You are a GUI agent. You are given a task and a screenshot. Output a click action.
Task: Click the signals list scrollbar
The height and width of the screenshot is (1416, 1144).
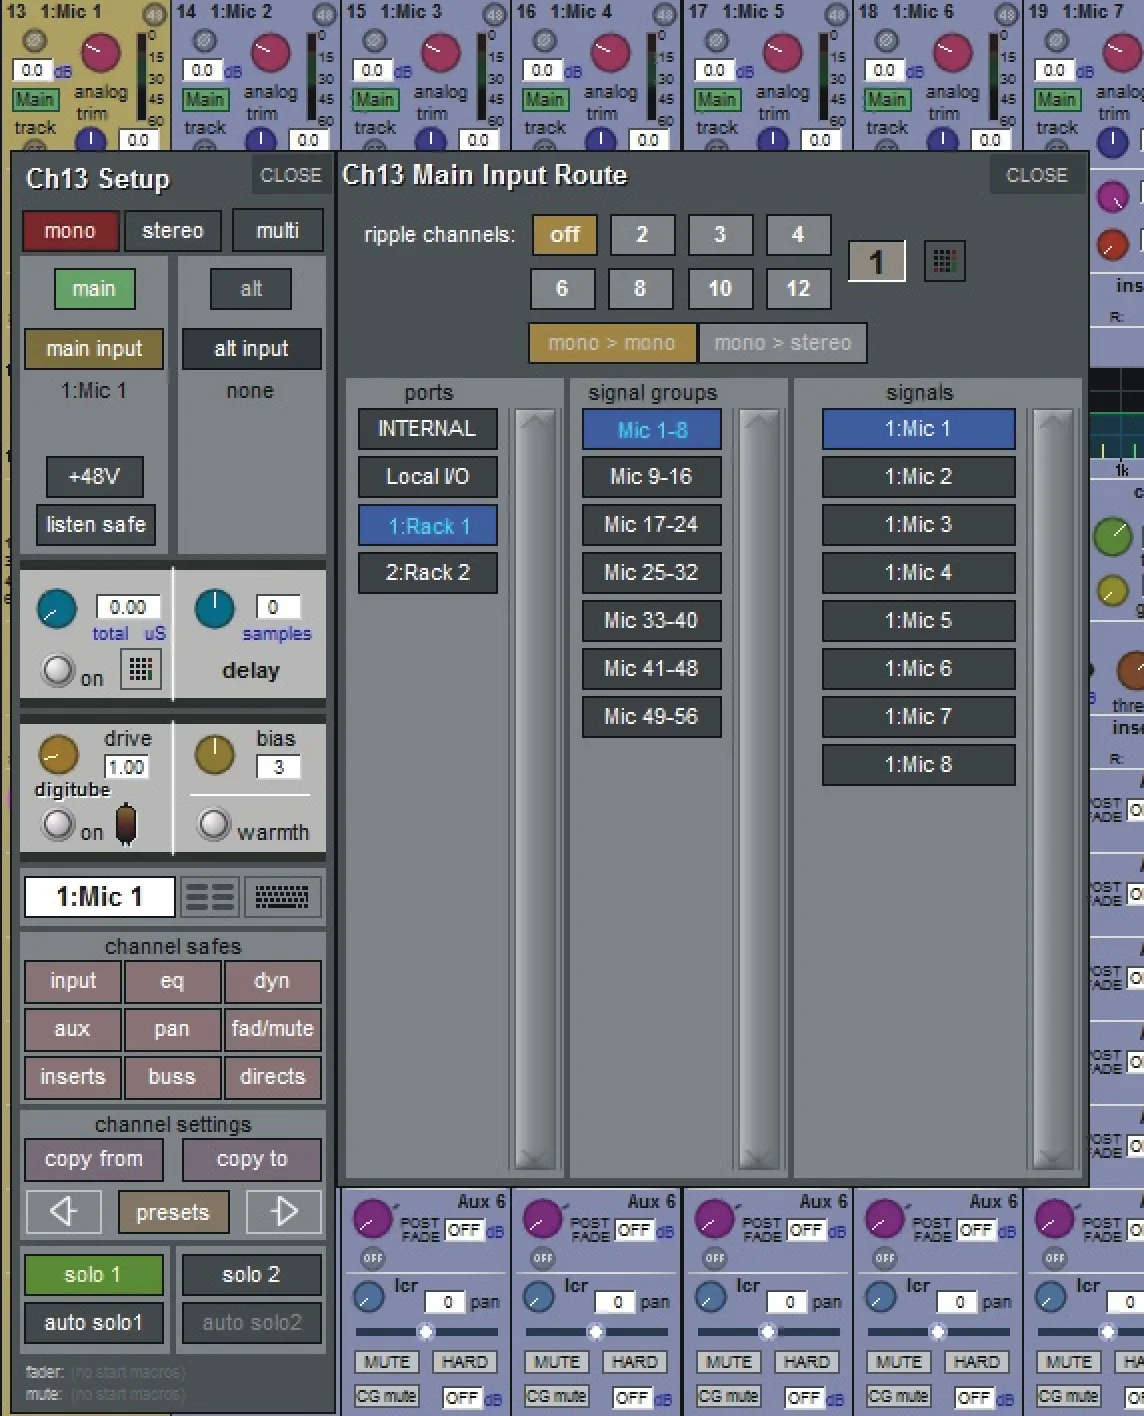pyautogui.click(x=1053, y=789)
